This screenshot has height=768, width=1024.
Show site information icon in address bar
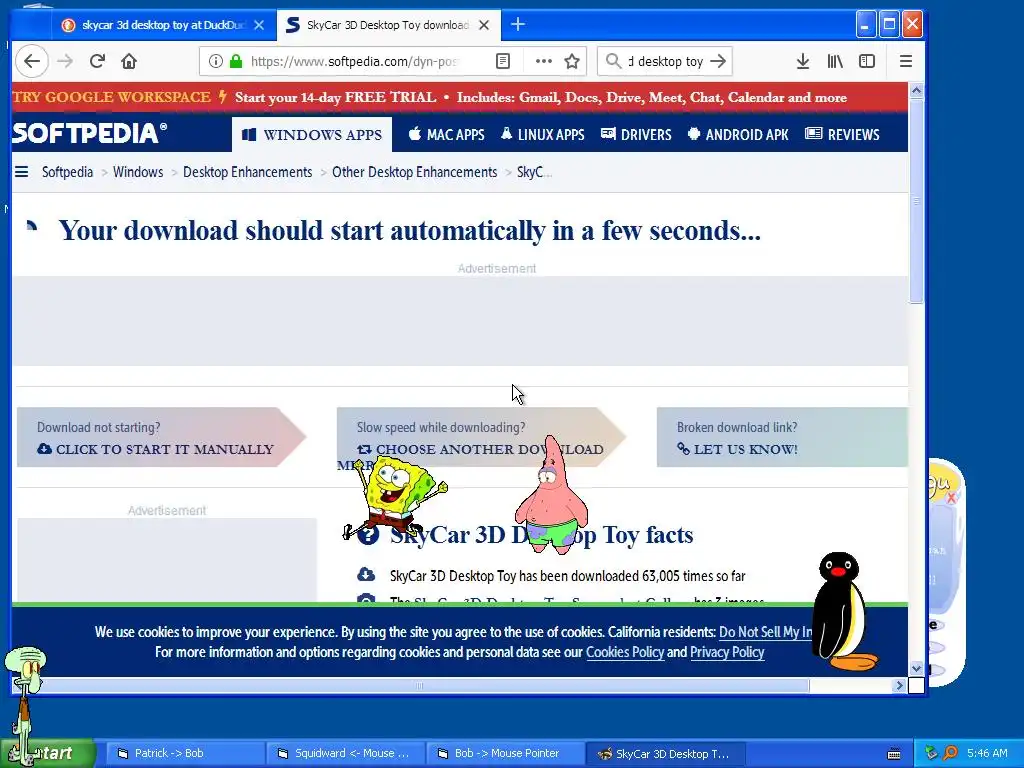pos(215,61)
